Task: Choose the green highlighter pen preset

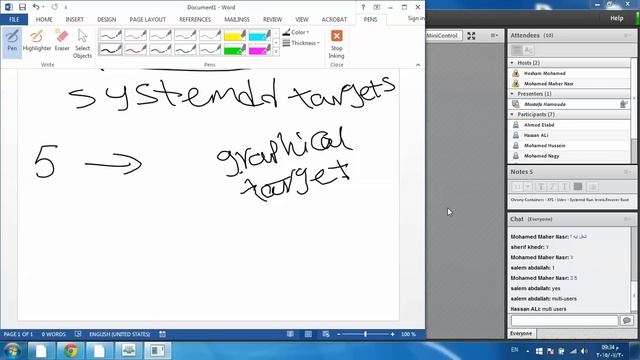Action: pyautogui.click(x=235, y=50)
